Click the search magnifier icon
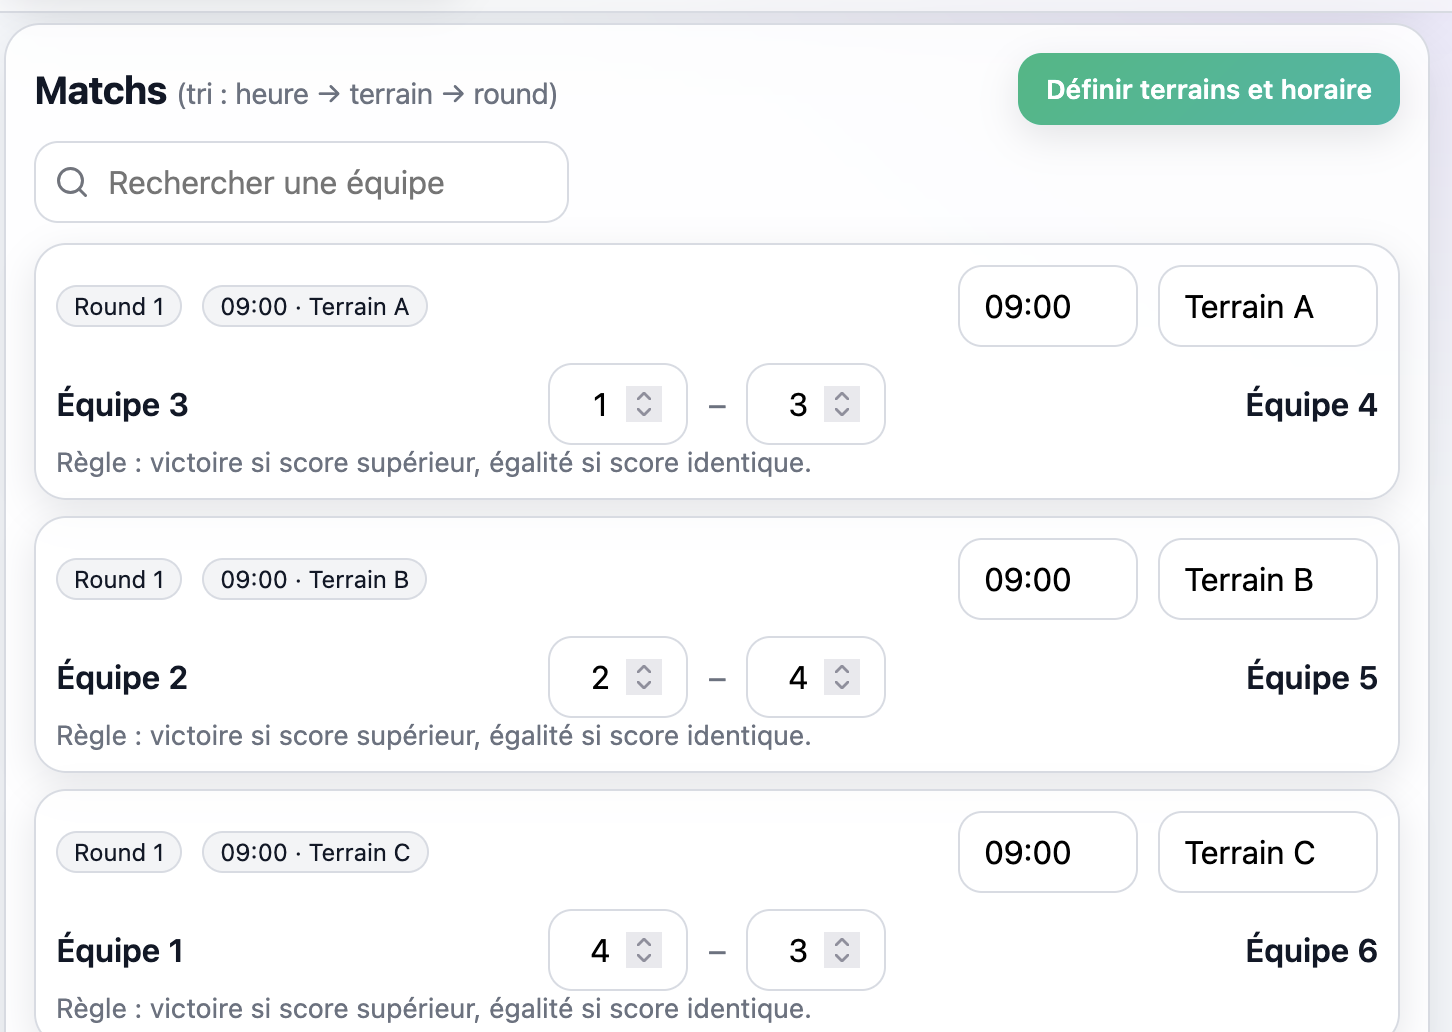This screenshot has width=1452, height=1032. click(71, 182)
